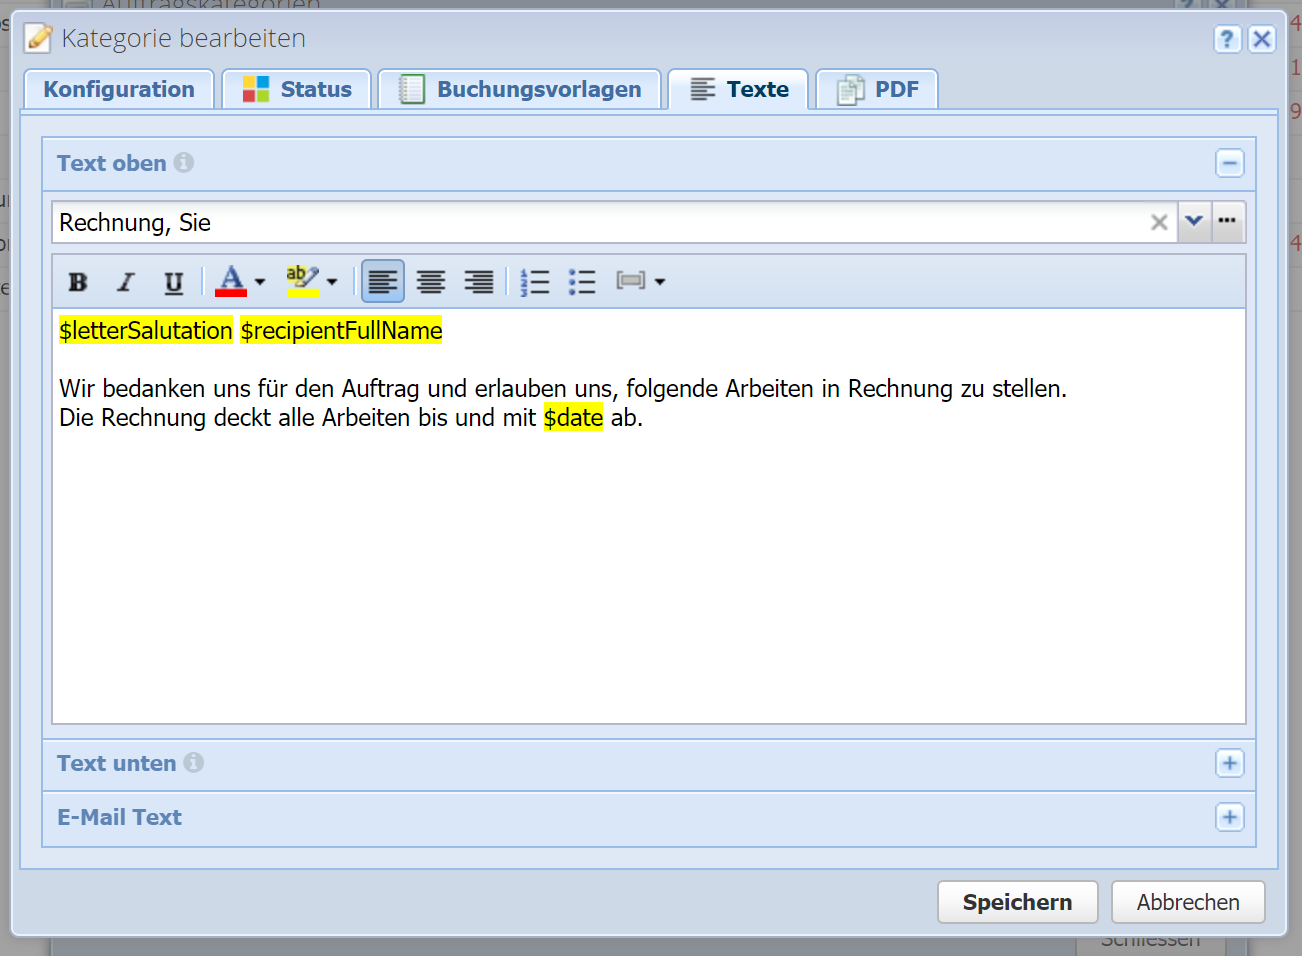Open the highlight color dropdown arrow
The height and width of the screenshot is (956, 1302).
click(332, 282)
